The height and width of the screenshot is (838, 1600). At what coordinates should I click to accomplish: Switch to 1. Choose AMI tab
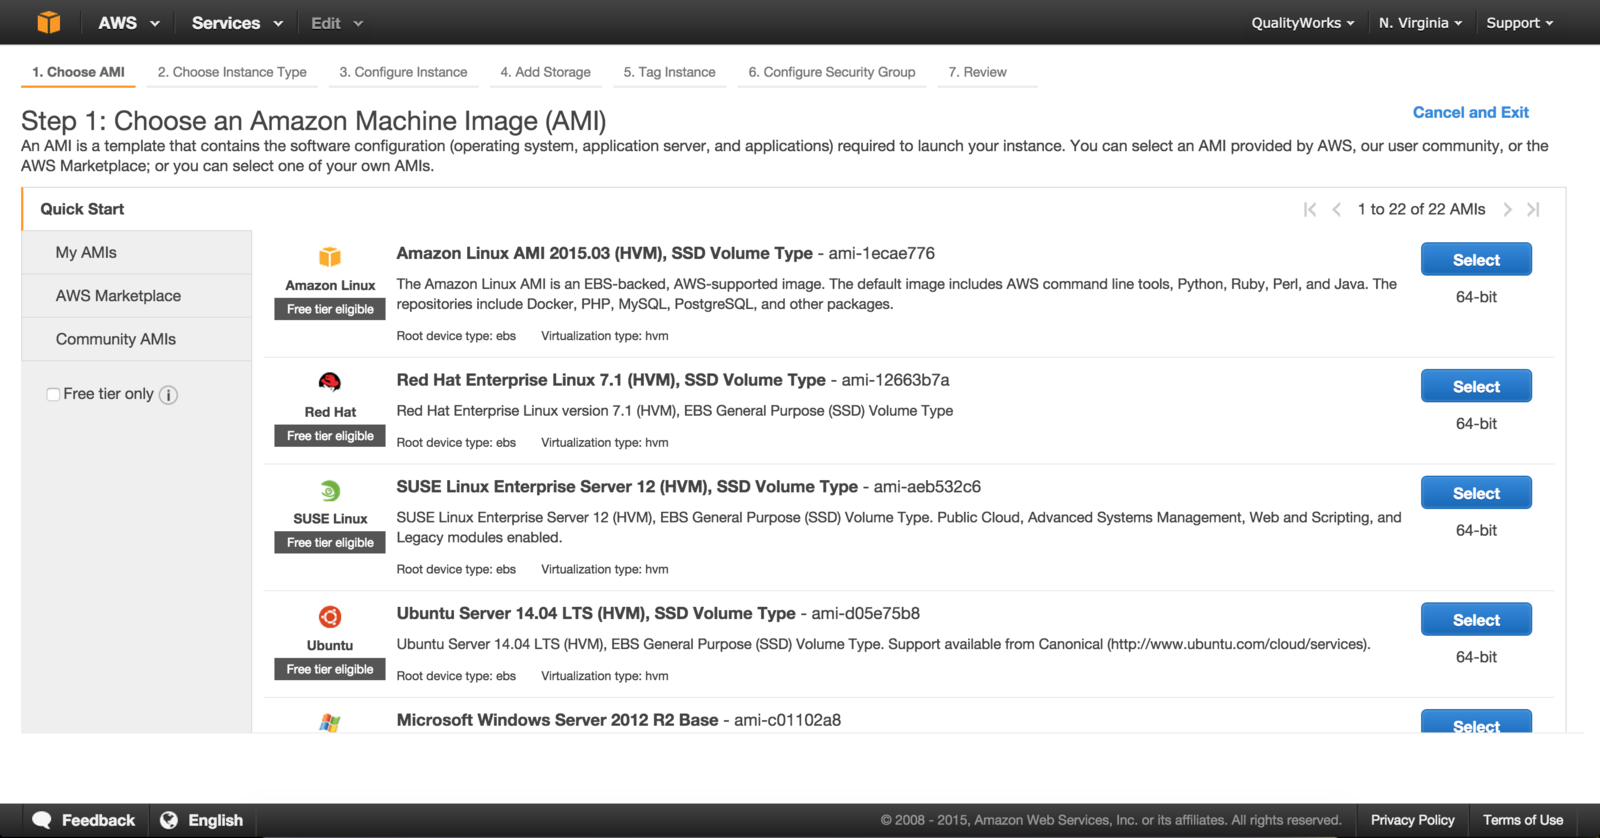(x=78, y=72)
